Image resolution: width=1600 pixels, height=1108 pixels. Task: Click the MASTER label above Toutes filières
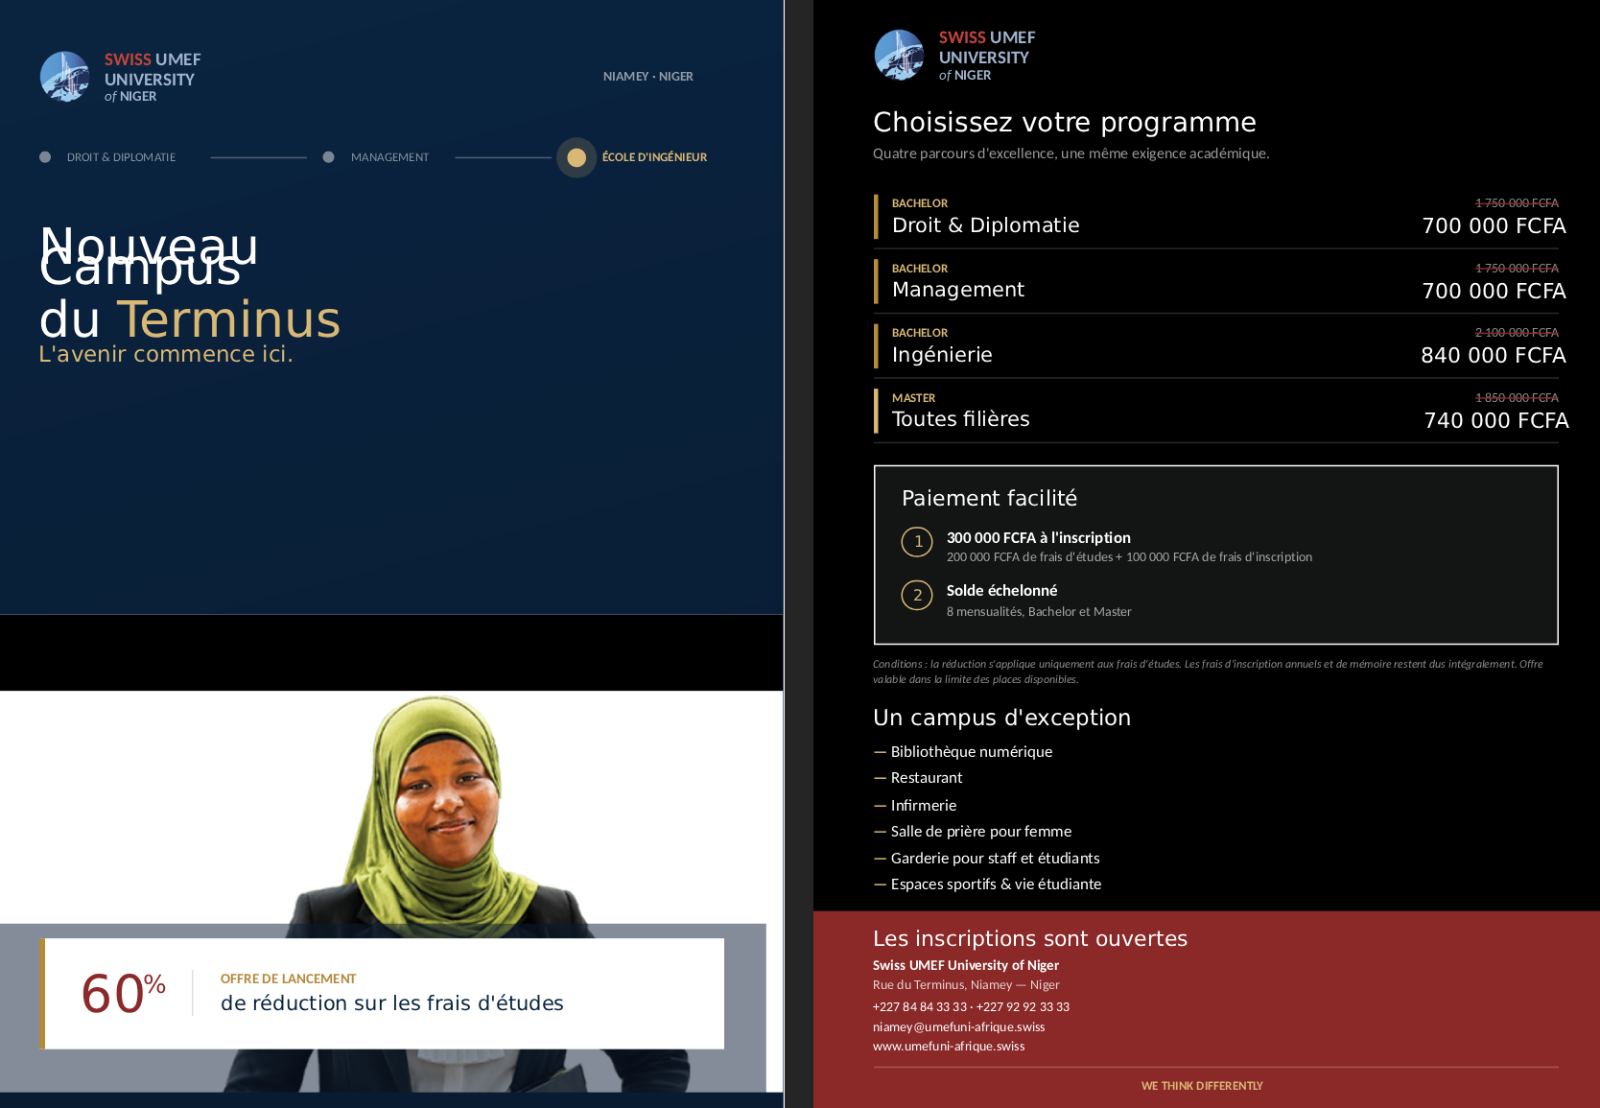tap(914, 398)
